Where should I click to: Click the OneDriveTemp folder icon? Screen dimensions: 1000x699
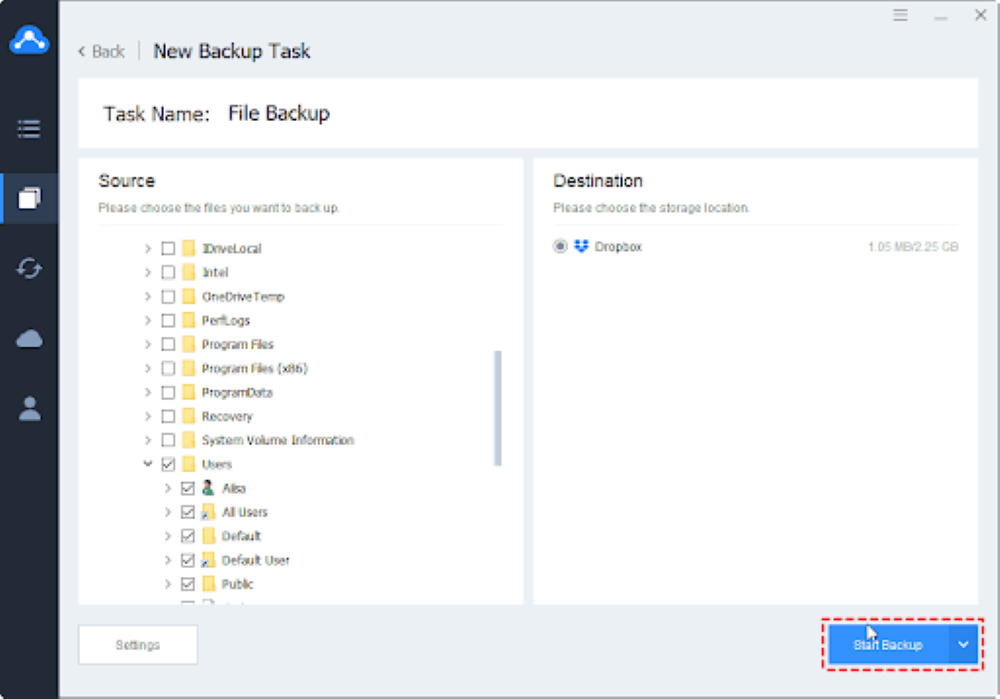[189, 297]
